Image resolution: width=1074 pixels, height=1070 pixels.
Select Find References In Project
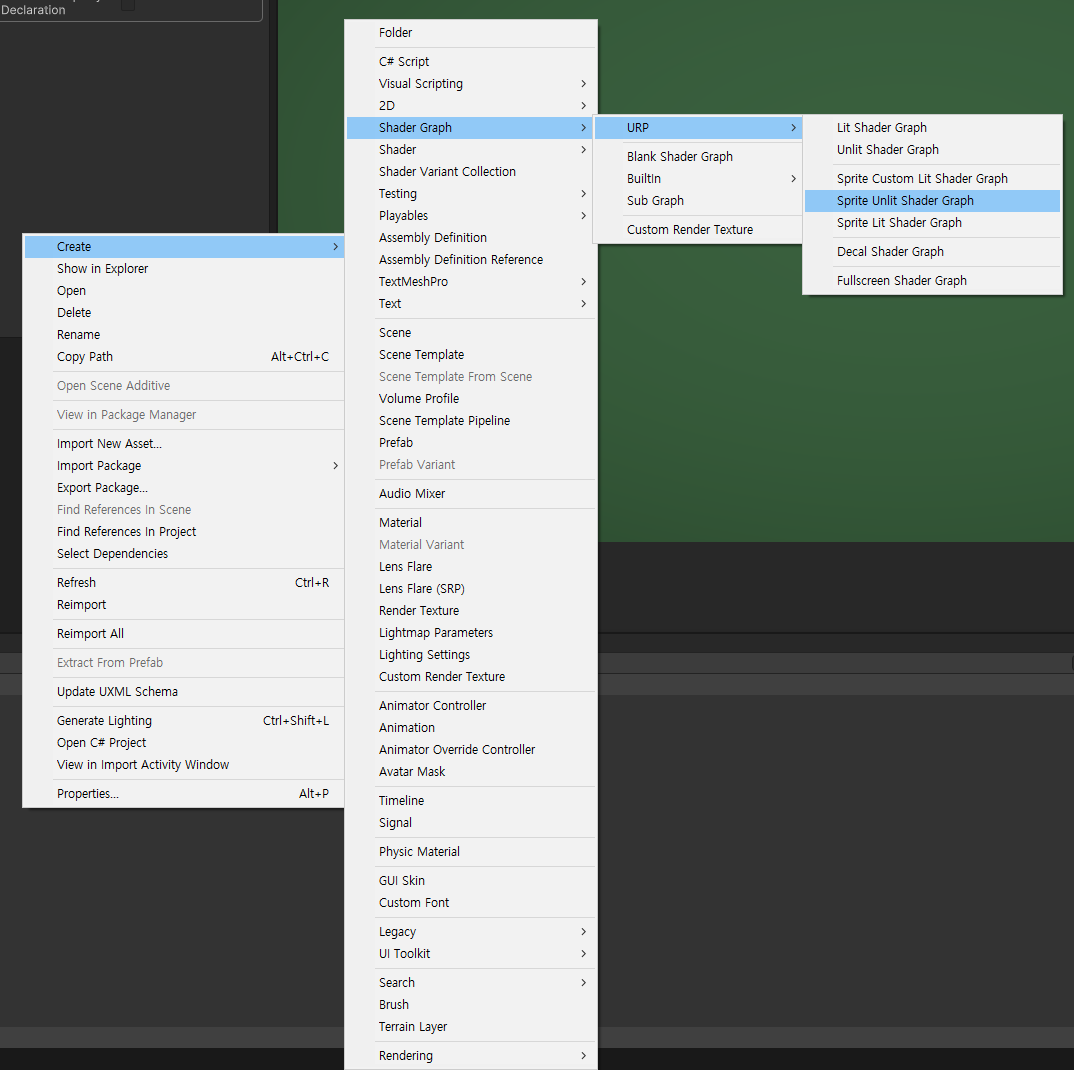coord(184,532)
